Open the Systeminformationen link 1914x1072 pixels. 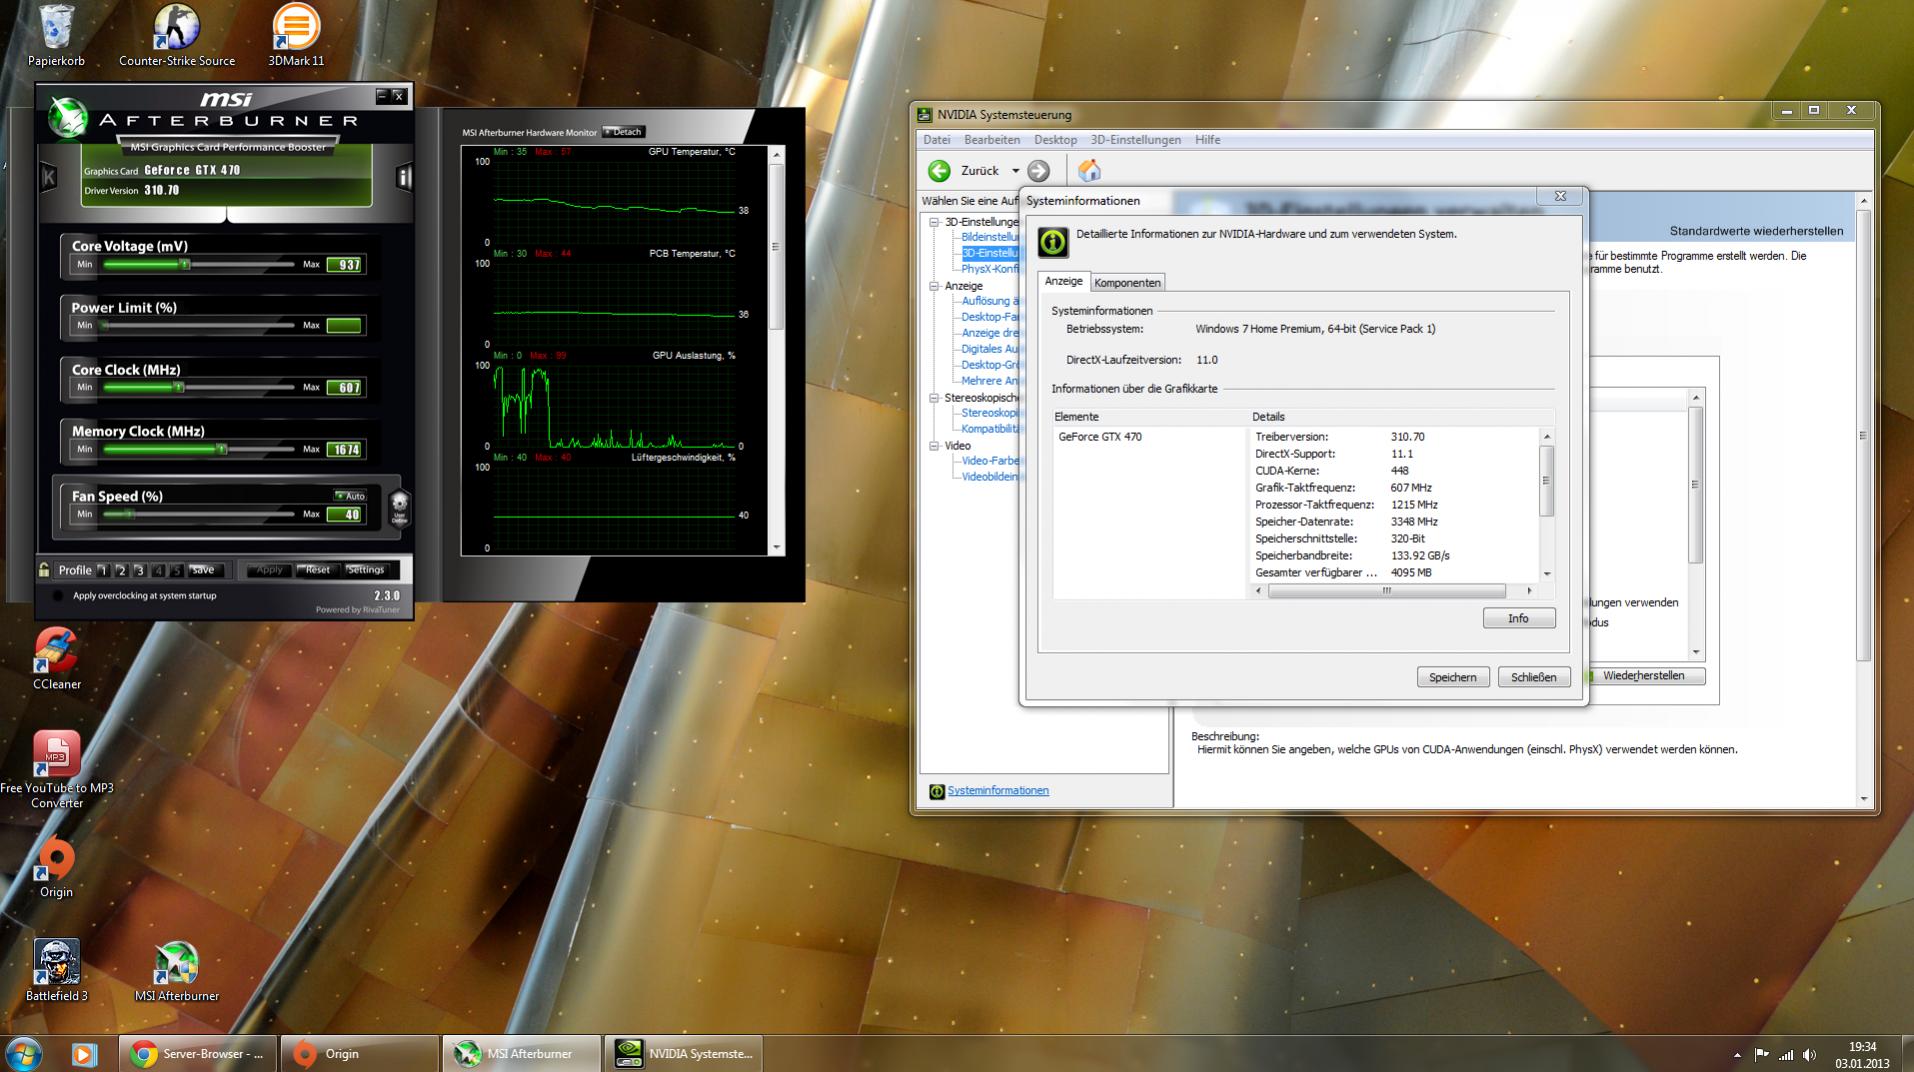point(998,791)
